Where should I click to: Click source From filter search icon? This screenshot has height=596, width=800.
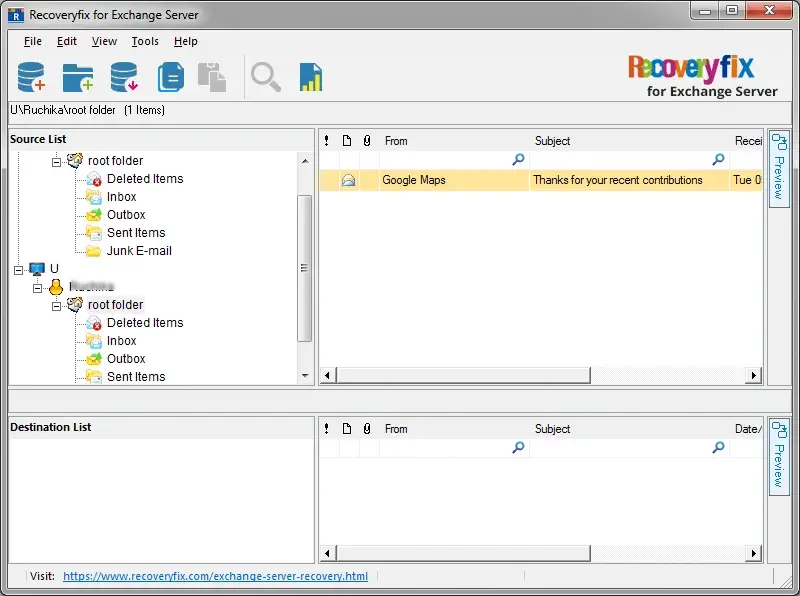pyautogui.click(x=518, y=160)
